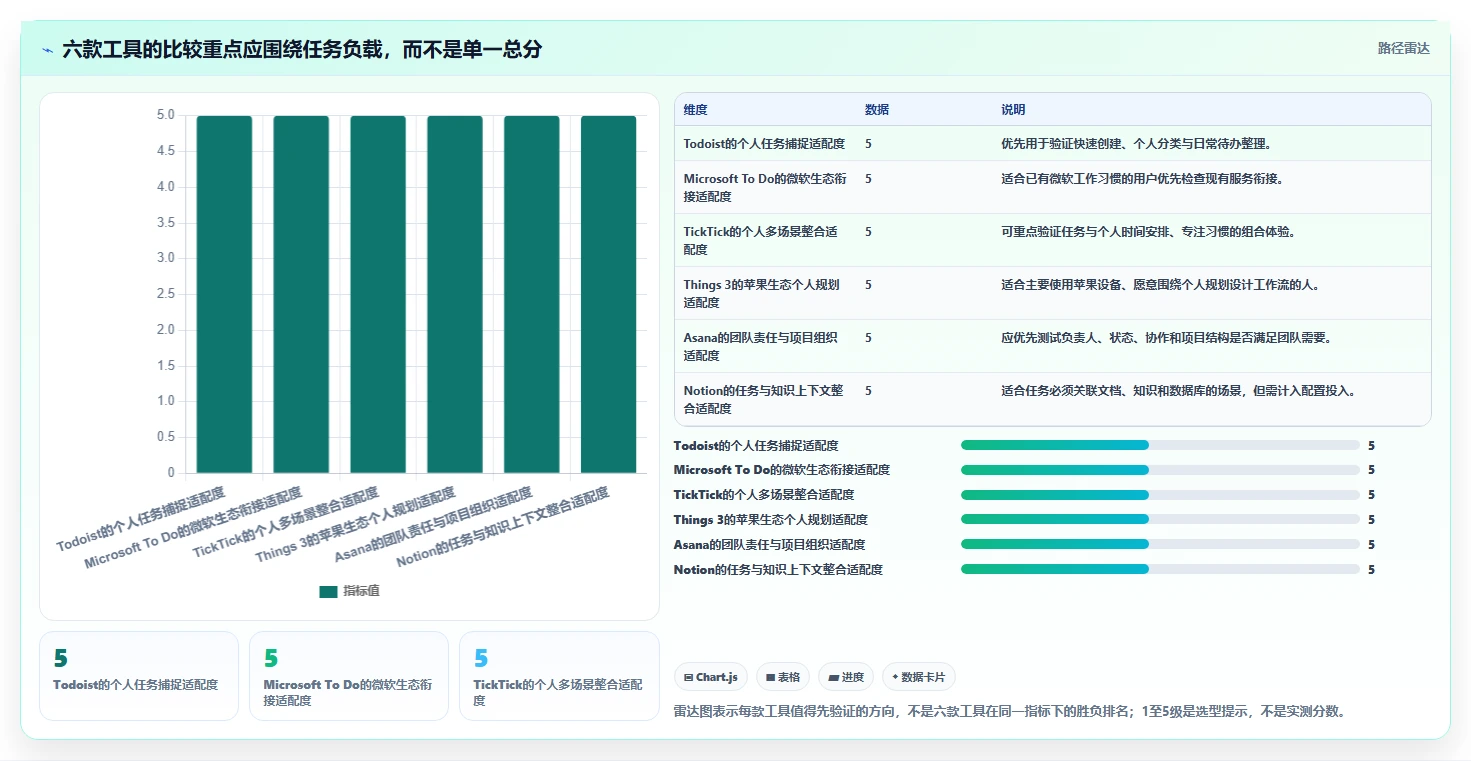The height and width of the screenshot is (761, 1471).
Task: Click the lightning icon beside the title
Action: click(x=48, y=49)
